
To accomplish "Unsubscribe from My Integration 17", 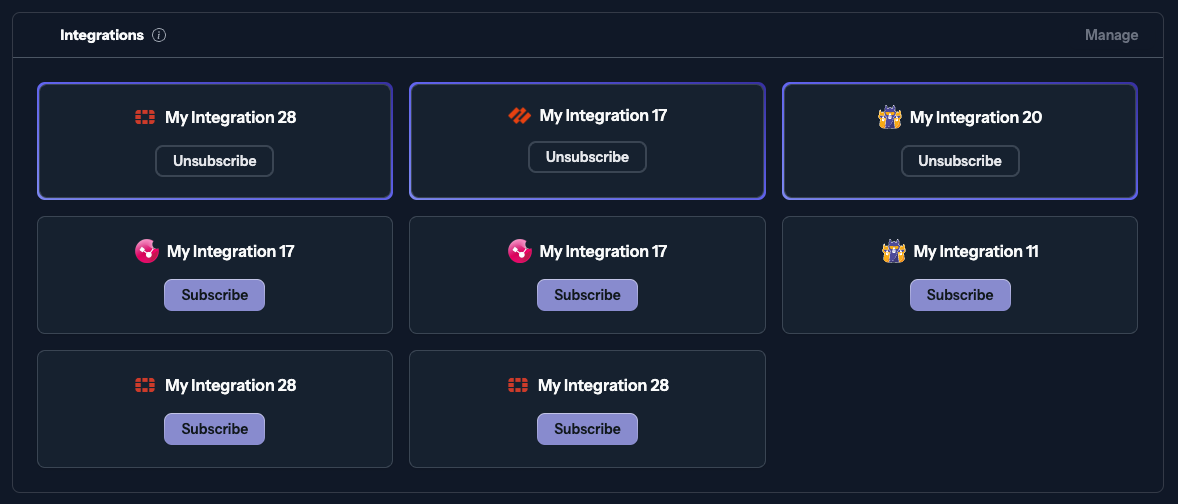I will (587, 157).
